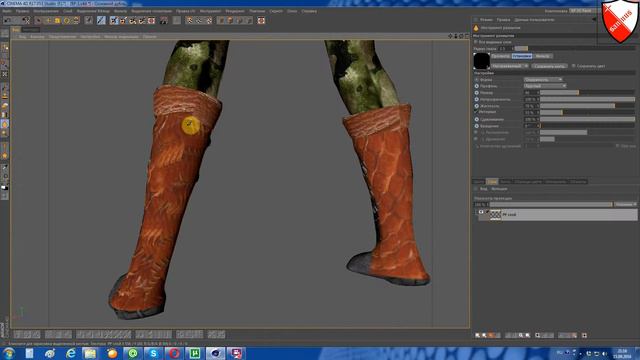Open the Форма dropdown in brush settings
The width and height of the screenshot is (640, 360).
543,80
